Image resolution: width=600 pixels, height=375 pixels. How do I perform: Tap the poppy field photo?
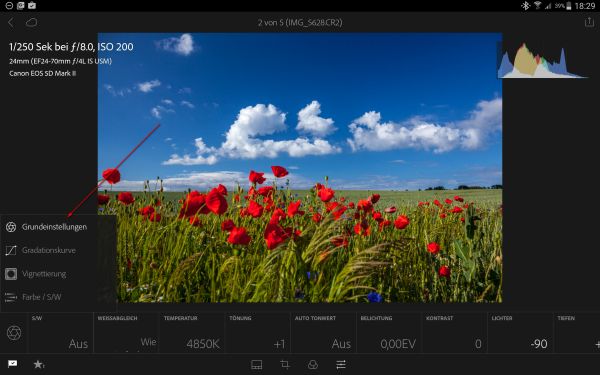click(300, 168)
